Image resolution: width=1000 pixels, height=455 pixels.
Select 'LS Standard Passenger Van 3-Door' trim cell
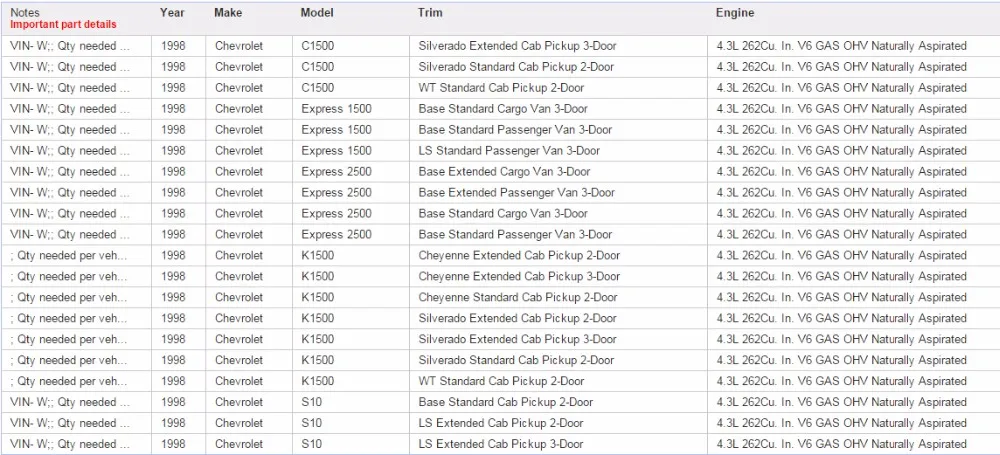click(509, 151)
